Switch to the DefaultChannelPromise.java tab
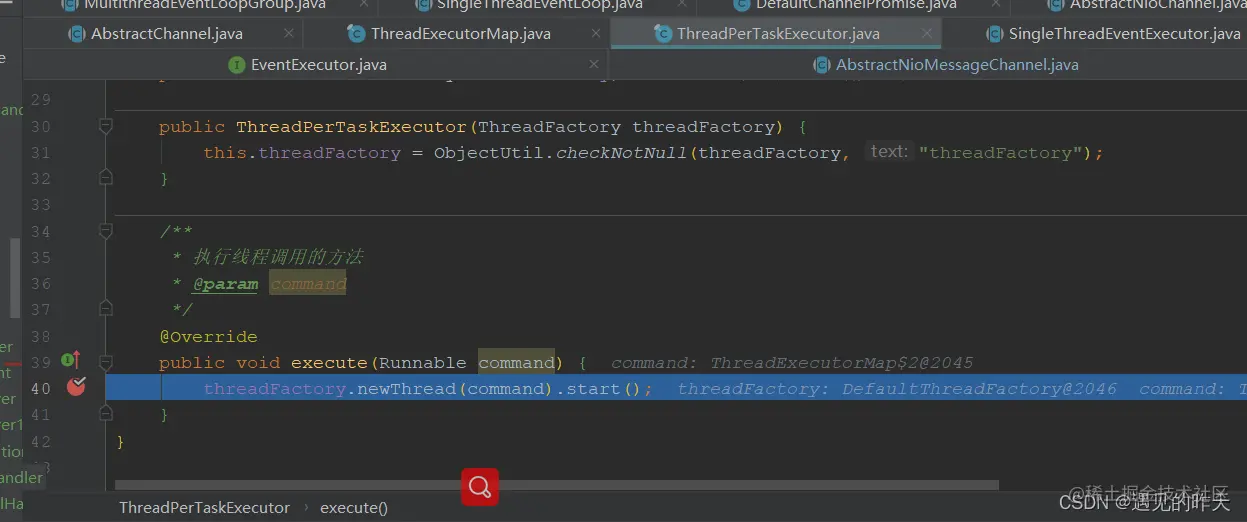Screen dimensions: 1247x522 click(x=844, y=5)
